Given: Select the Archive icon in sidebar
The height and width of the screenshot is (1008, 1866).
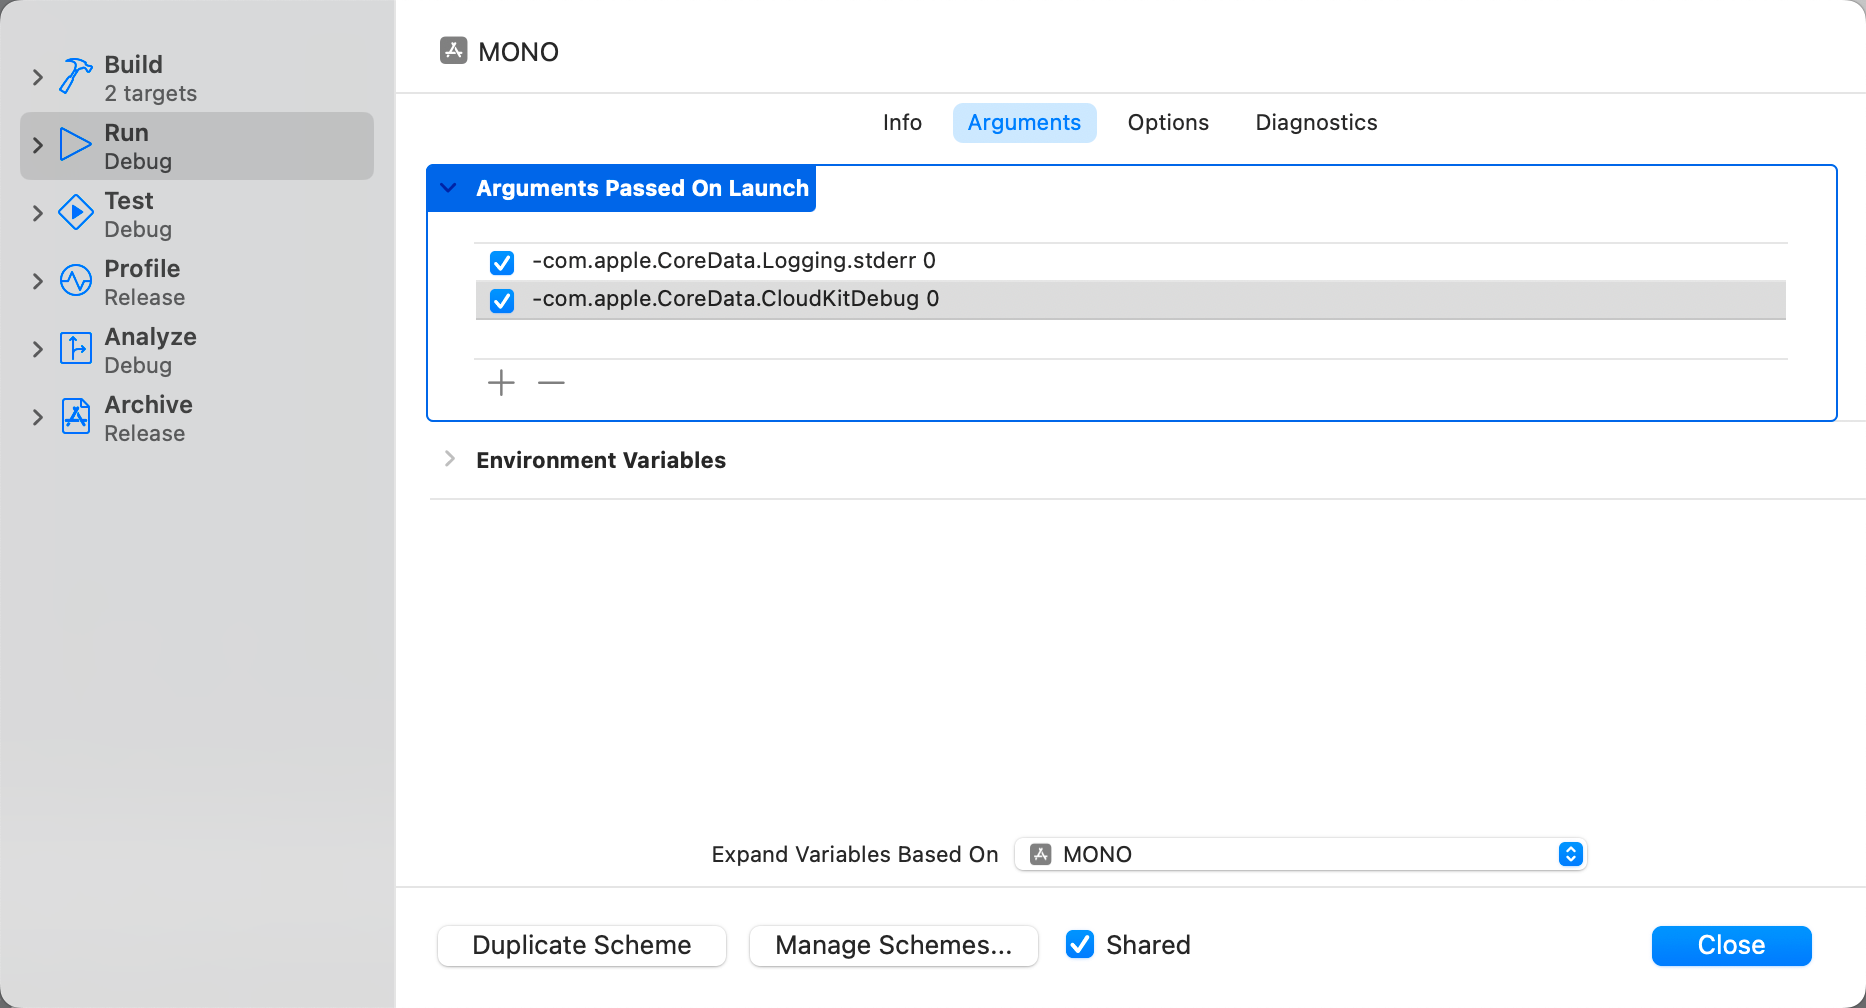Looking at the screenshot, I should (75, 417).
